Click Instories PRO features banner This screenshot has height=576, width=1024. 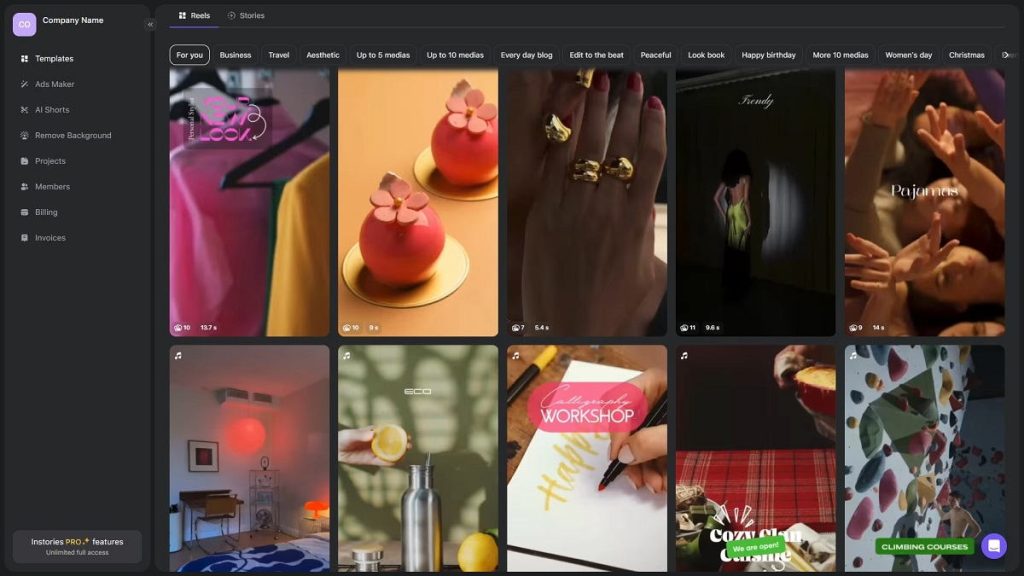tap(77, 546)
